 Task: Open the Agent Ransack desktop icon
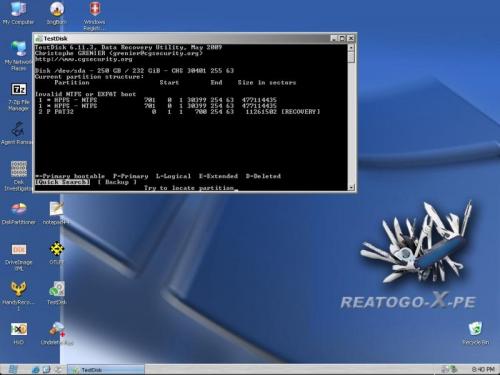[17, 133]
